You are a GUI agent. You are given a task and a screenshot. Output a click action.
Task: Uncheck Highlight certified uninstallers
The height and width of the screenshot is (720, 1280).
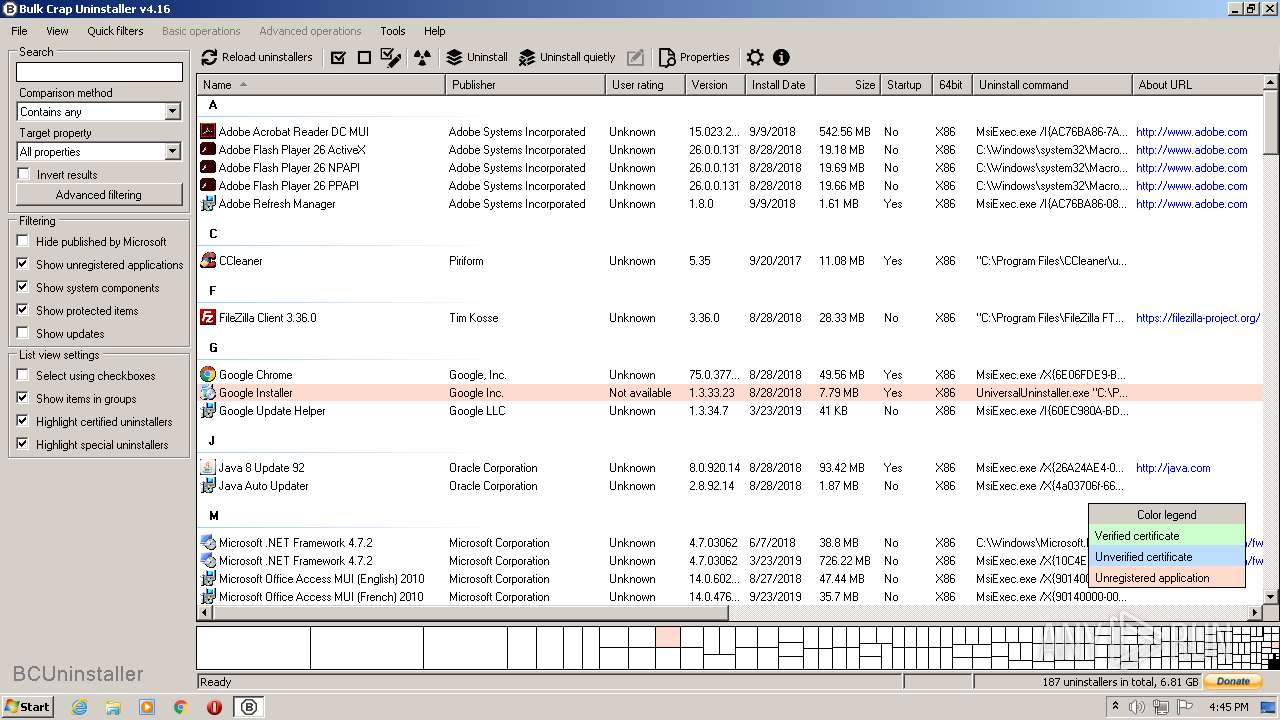(x=23, y=421)
